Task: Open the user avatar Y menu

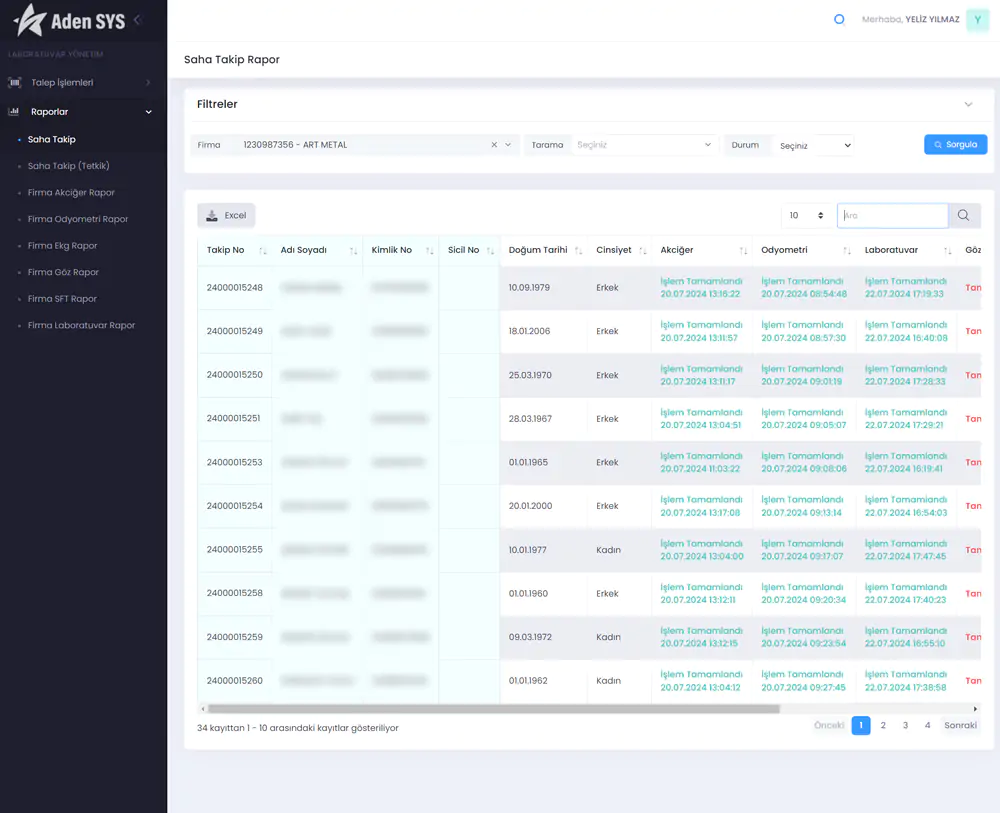Action: pyautogui.click(x=977, y=20)
